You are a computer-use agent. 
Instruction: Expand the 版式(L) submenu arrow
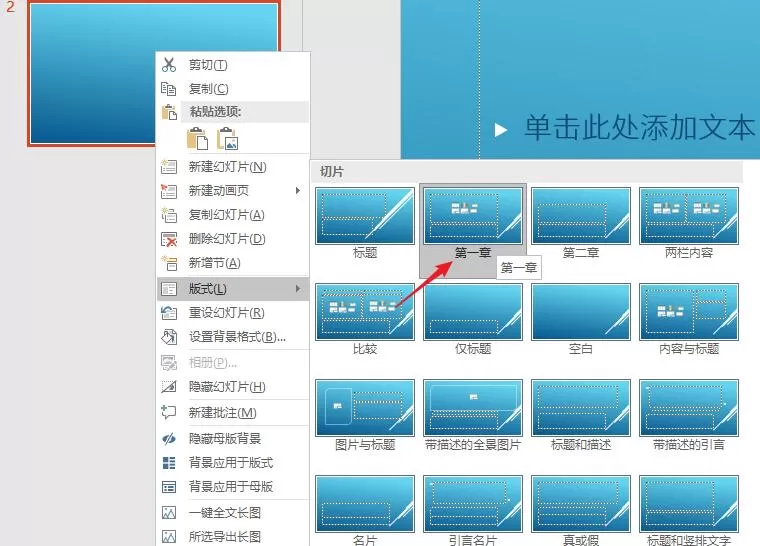[298, 289]
